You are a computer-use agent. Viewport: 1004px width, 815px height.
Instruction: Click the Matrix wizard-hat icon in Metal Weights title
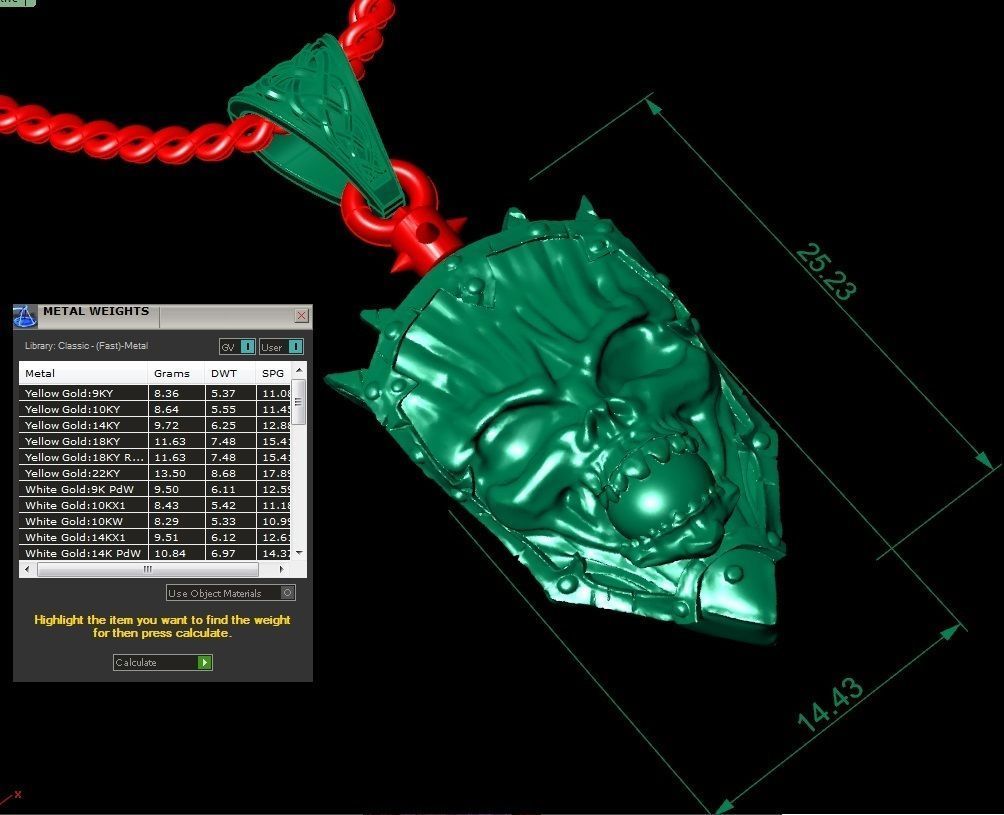(24, 316)
